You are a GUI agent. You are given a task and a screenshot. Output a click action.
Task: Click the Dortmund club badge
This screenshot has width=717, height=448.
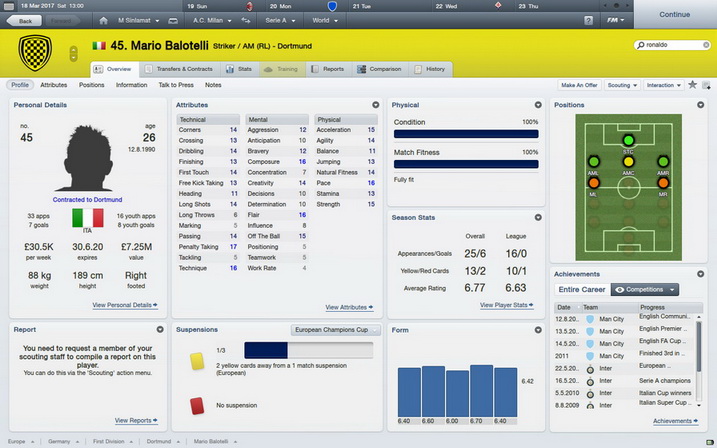(35, 53)
